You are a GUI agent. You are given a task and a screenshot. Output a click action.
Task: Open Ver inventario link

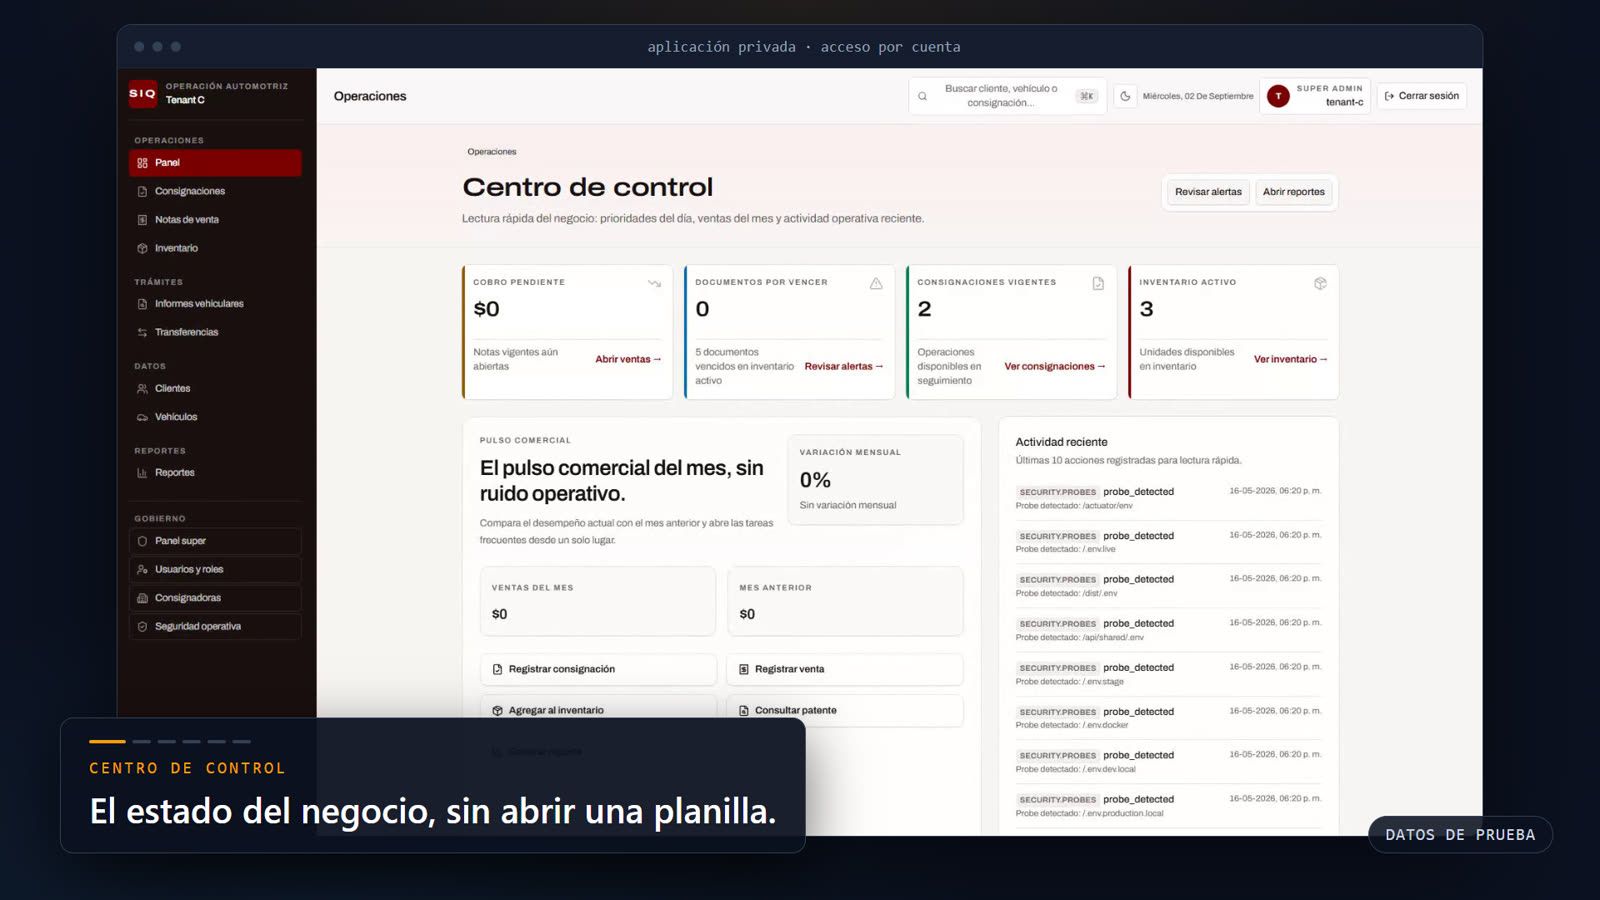click(1291, 359)
